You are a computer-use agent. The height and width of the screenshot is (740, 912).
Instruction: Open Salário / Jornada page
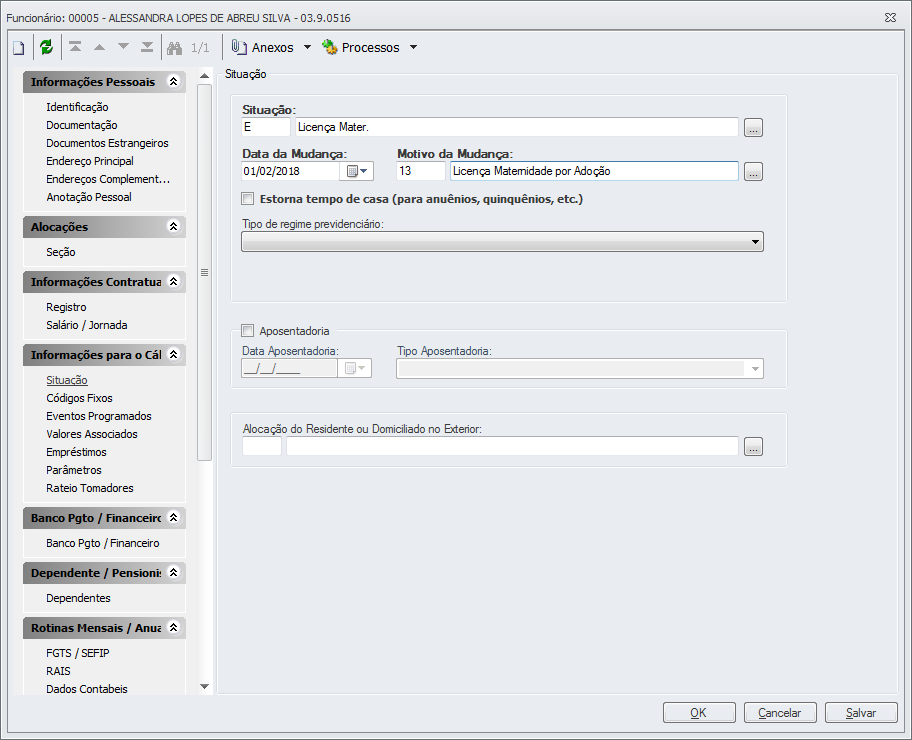pyautogui.click(x=87, y=325)
